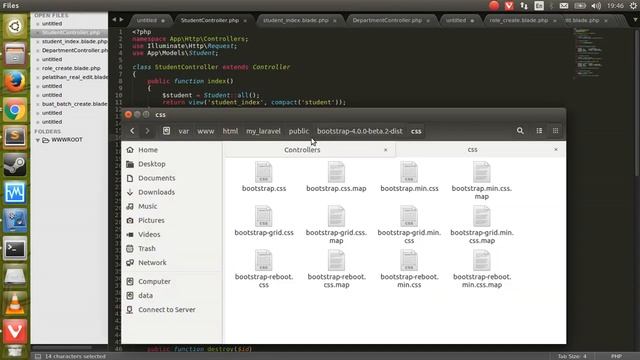The width and height of the screenshot is (640, 360).
Task: Select bootstrap-reboot.min.css.map file
Action: click(482, 269)
